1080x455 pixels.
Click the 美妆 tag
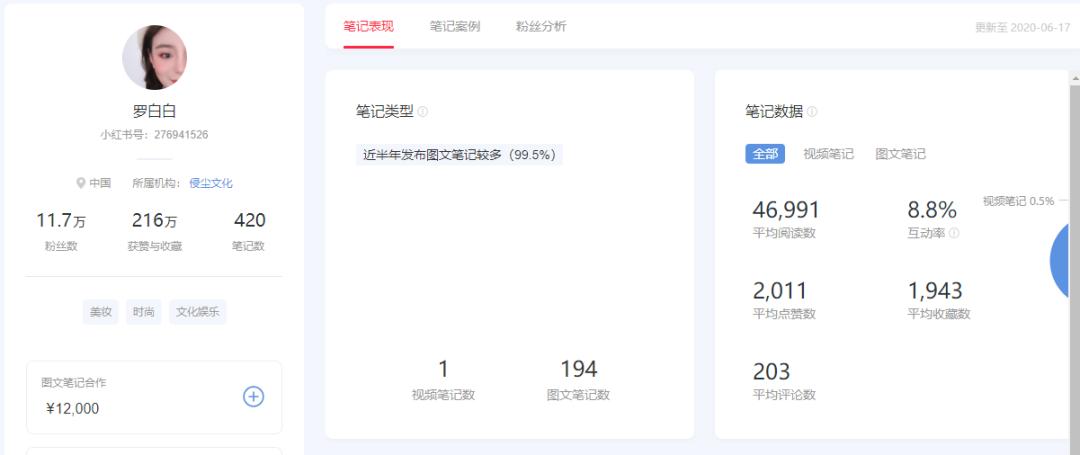pyautogui.click(x=101, y=312)
